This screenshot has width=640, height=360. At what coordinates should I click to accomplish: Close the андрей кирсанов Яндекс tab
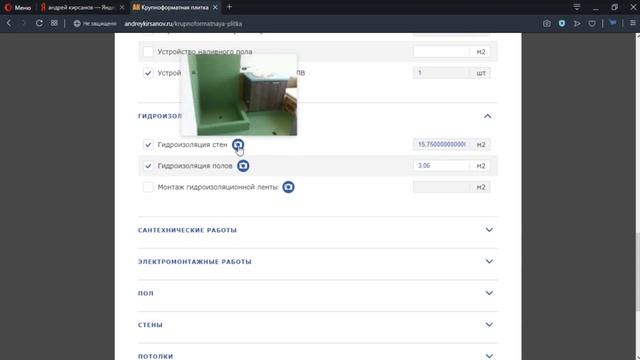(x=122, y=7)
